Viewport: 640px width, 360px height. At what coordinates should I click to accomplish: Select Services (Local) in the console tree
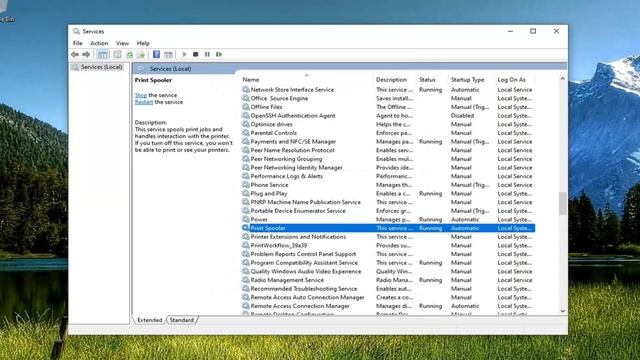click(98, 67)
